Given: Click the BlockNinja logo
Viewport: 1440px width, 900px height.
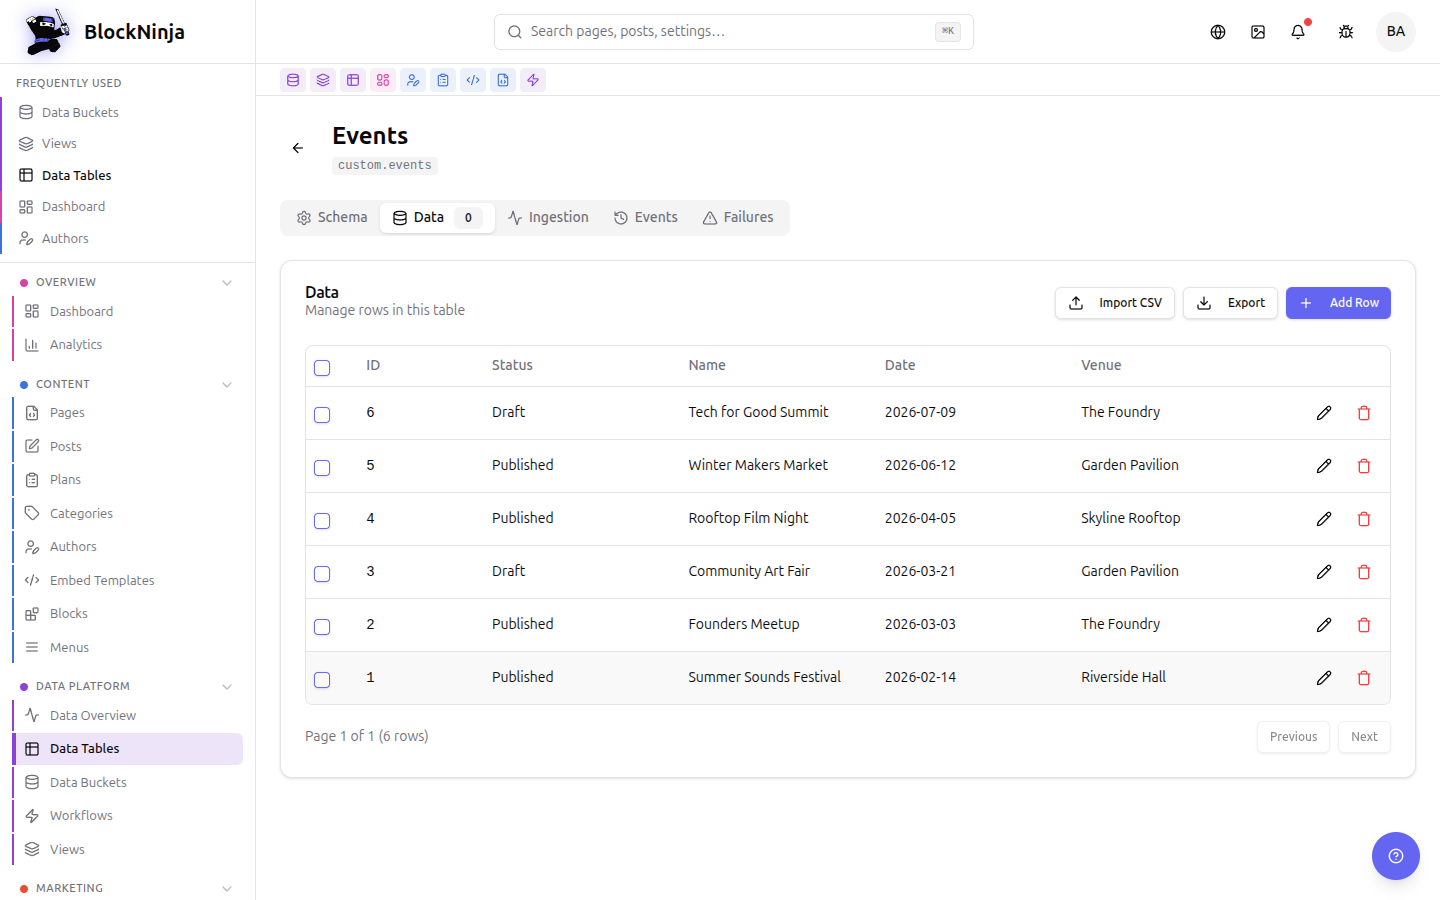Looking at the screenshot, I should pos(103,32).
